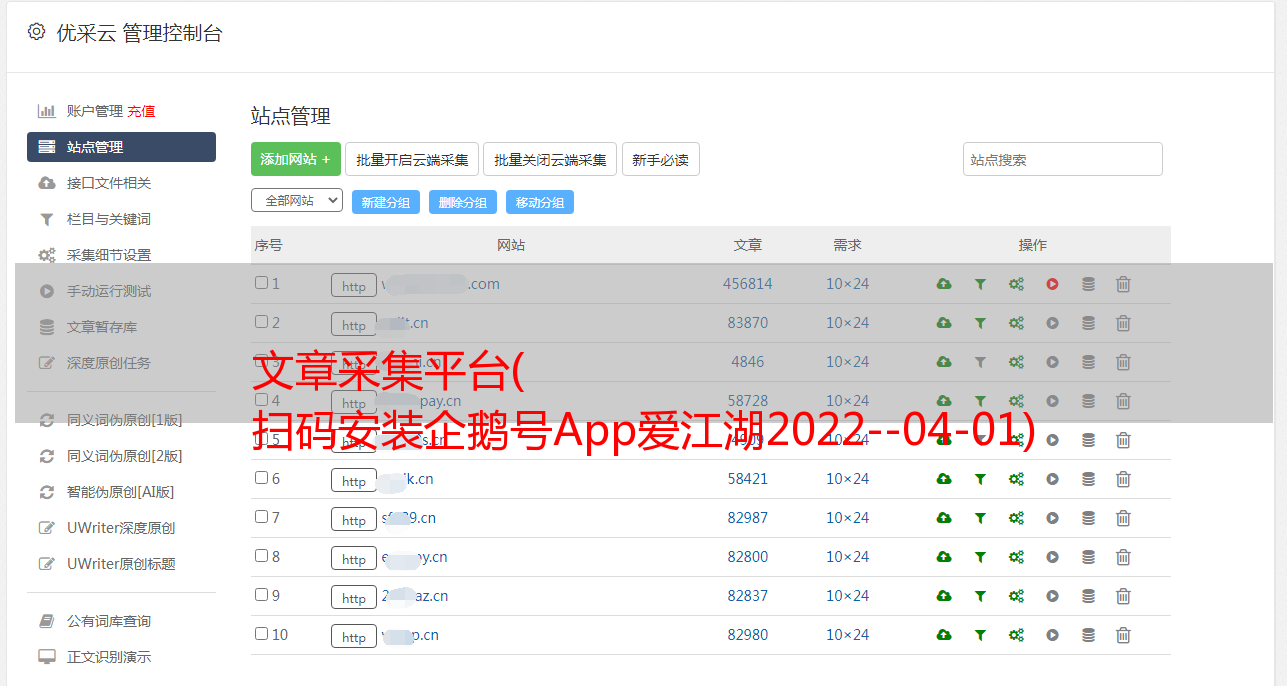The width and height of the screenshot is (1287, 686).
Task: Click the 10×24 value in row 8
Action: [x=848, y=557]
